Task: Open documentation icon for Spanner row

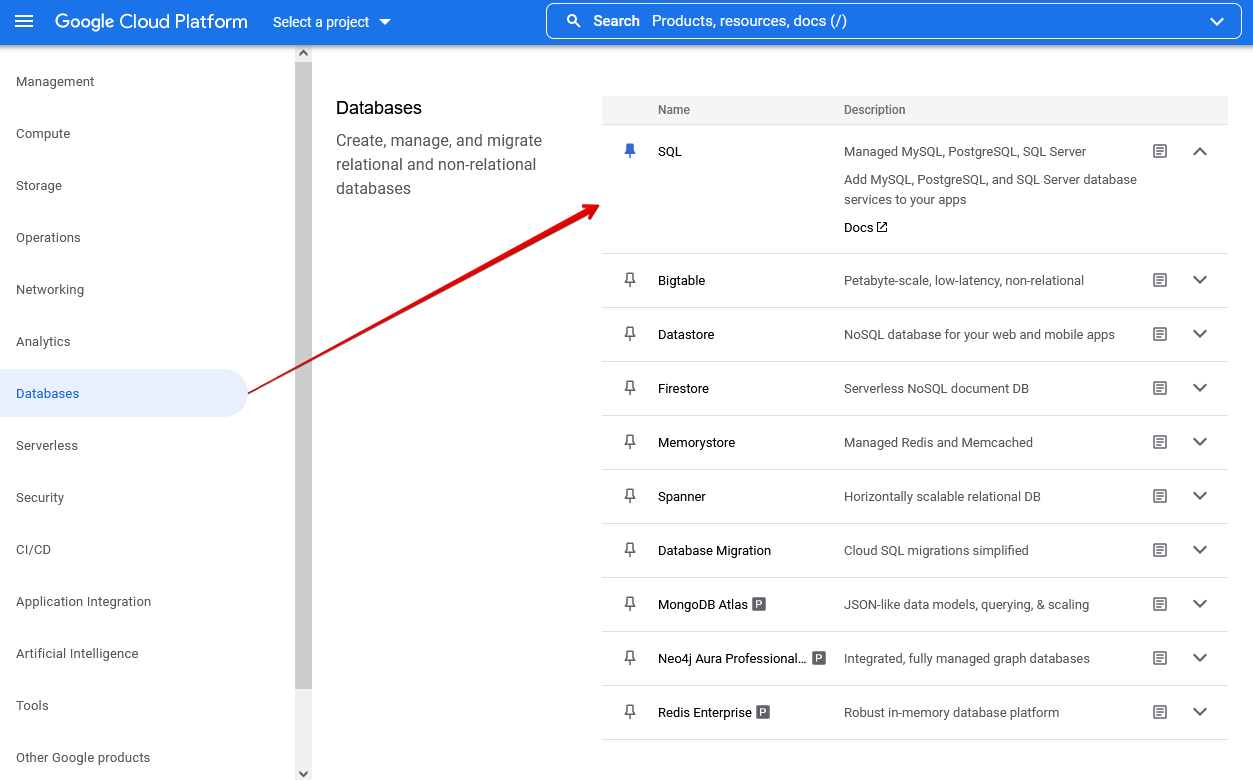Action: pos(1160,496)
